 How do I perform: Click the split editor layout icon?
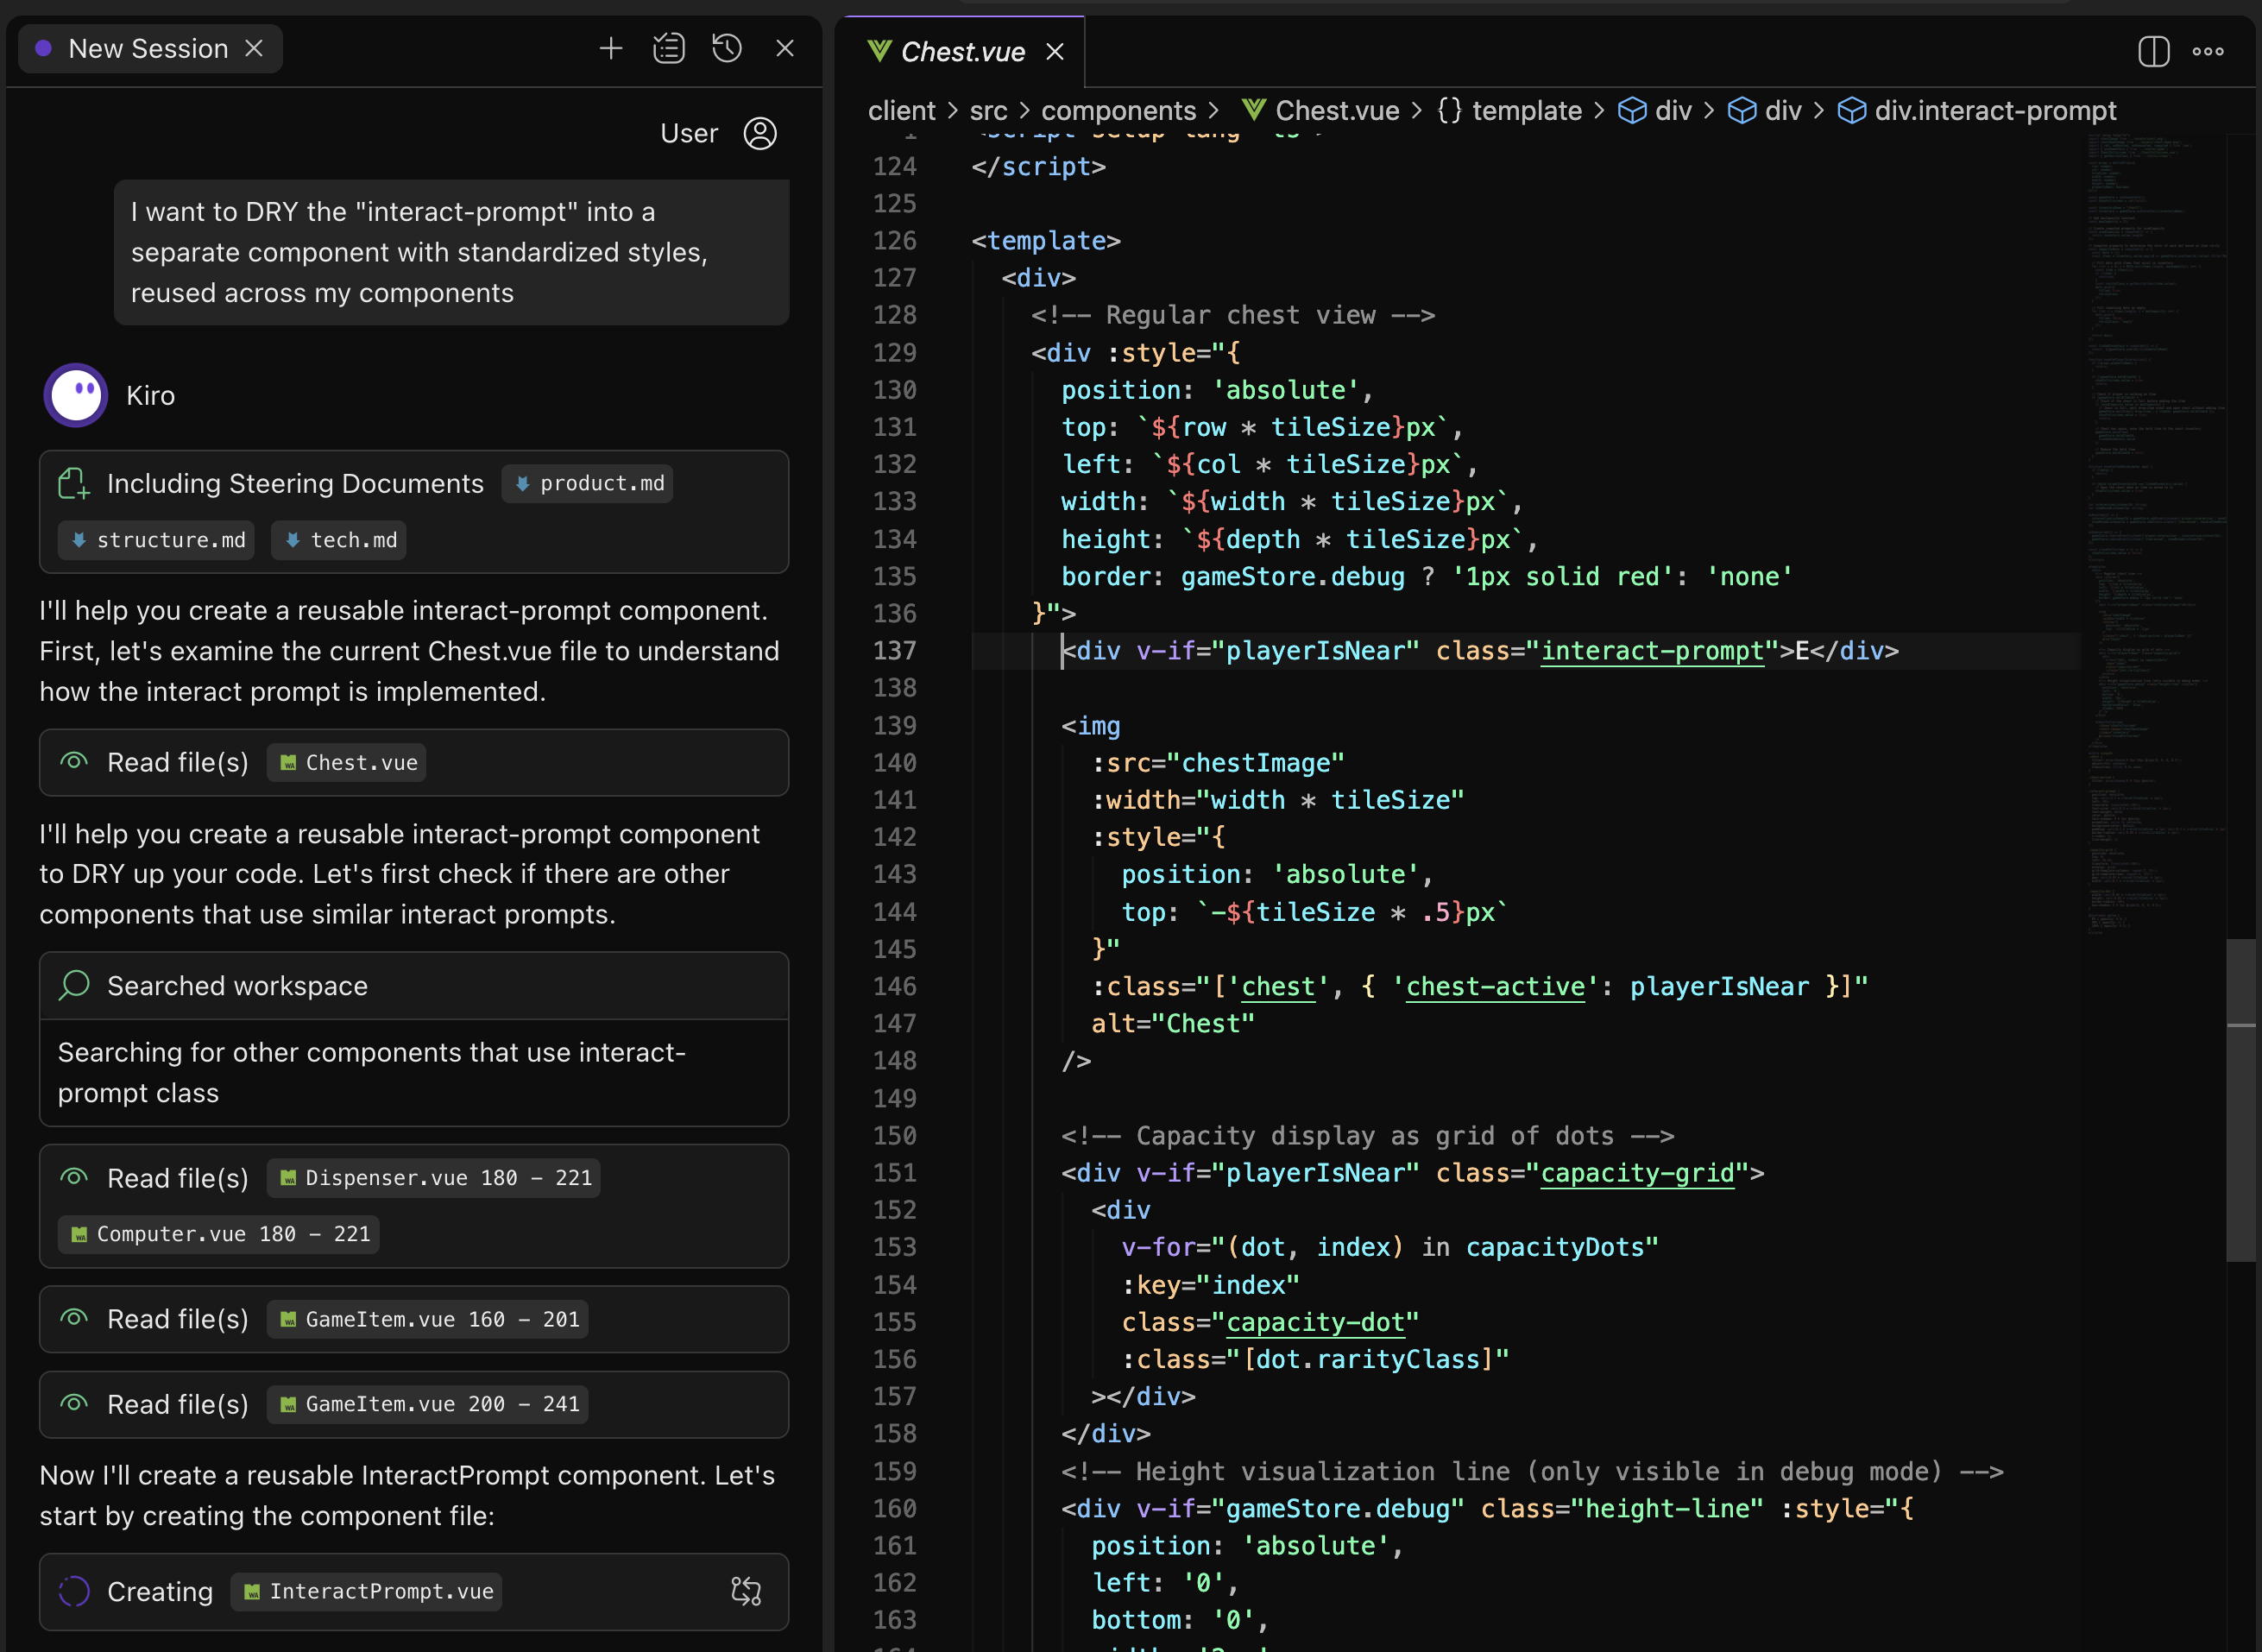(x=2153, y=51)
